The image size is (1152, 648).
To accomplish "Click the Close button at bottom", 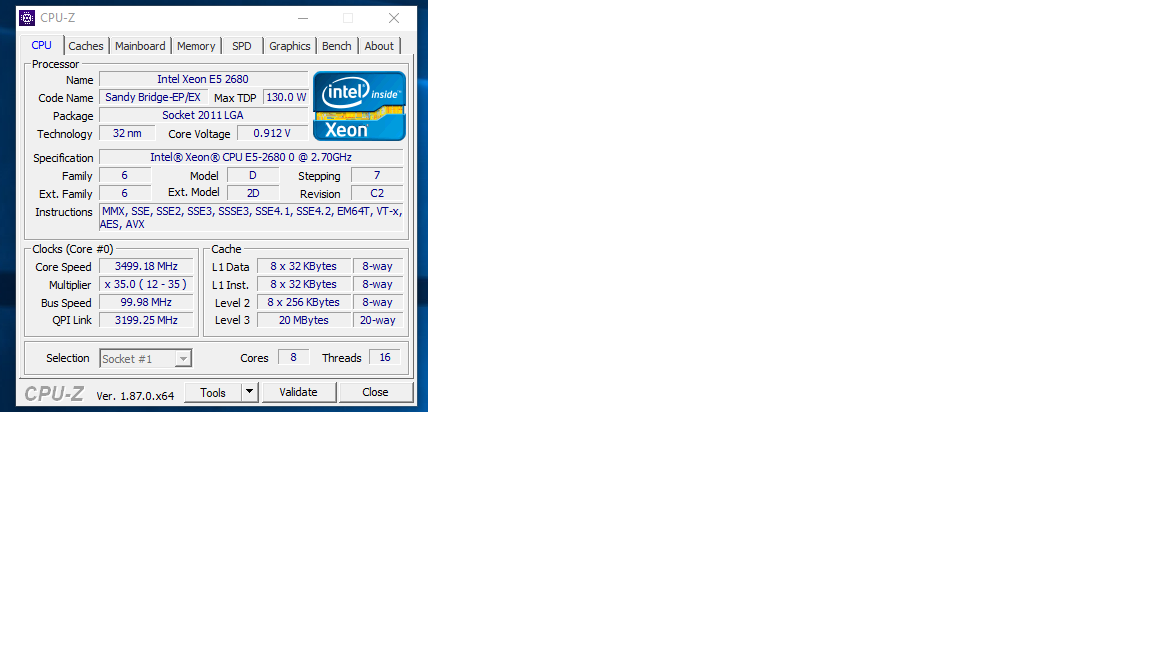I will point(375,392).
